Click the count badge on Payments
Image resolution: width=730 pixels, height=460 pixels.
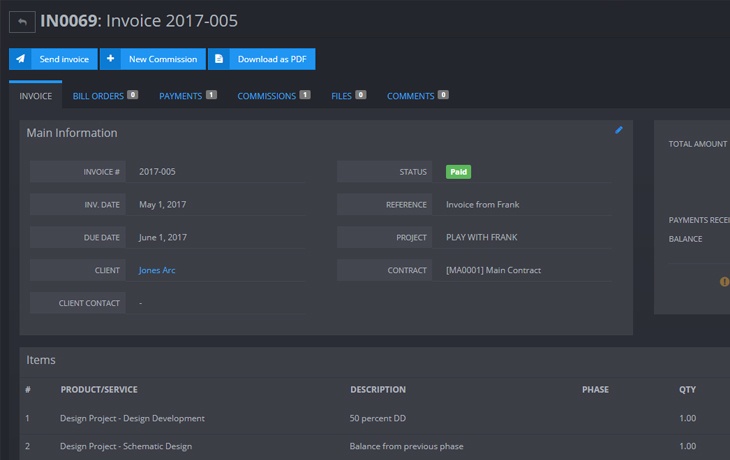[x=211, y=95]
